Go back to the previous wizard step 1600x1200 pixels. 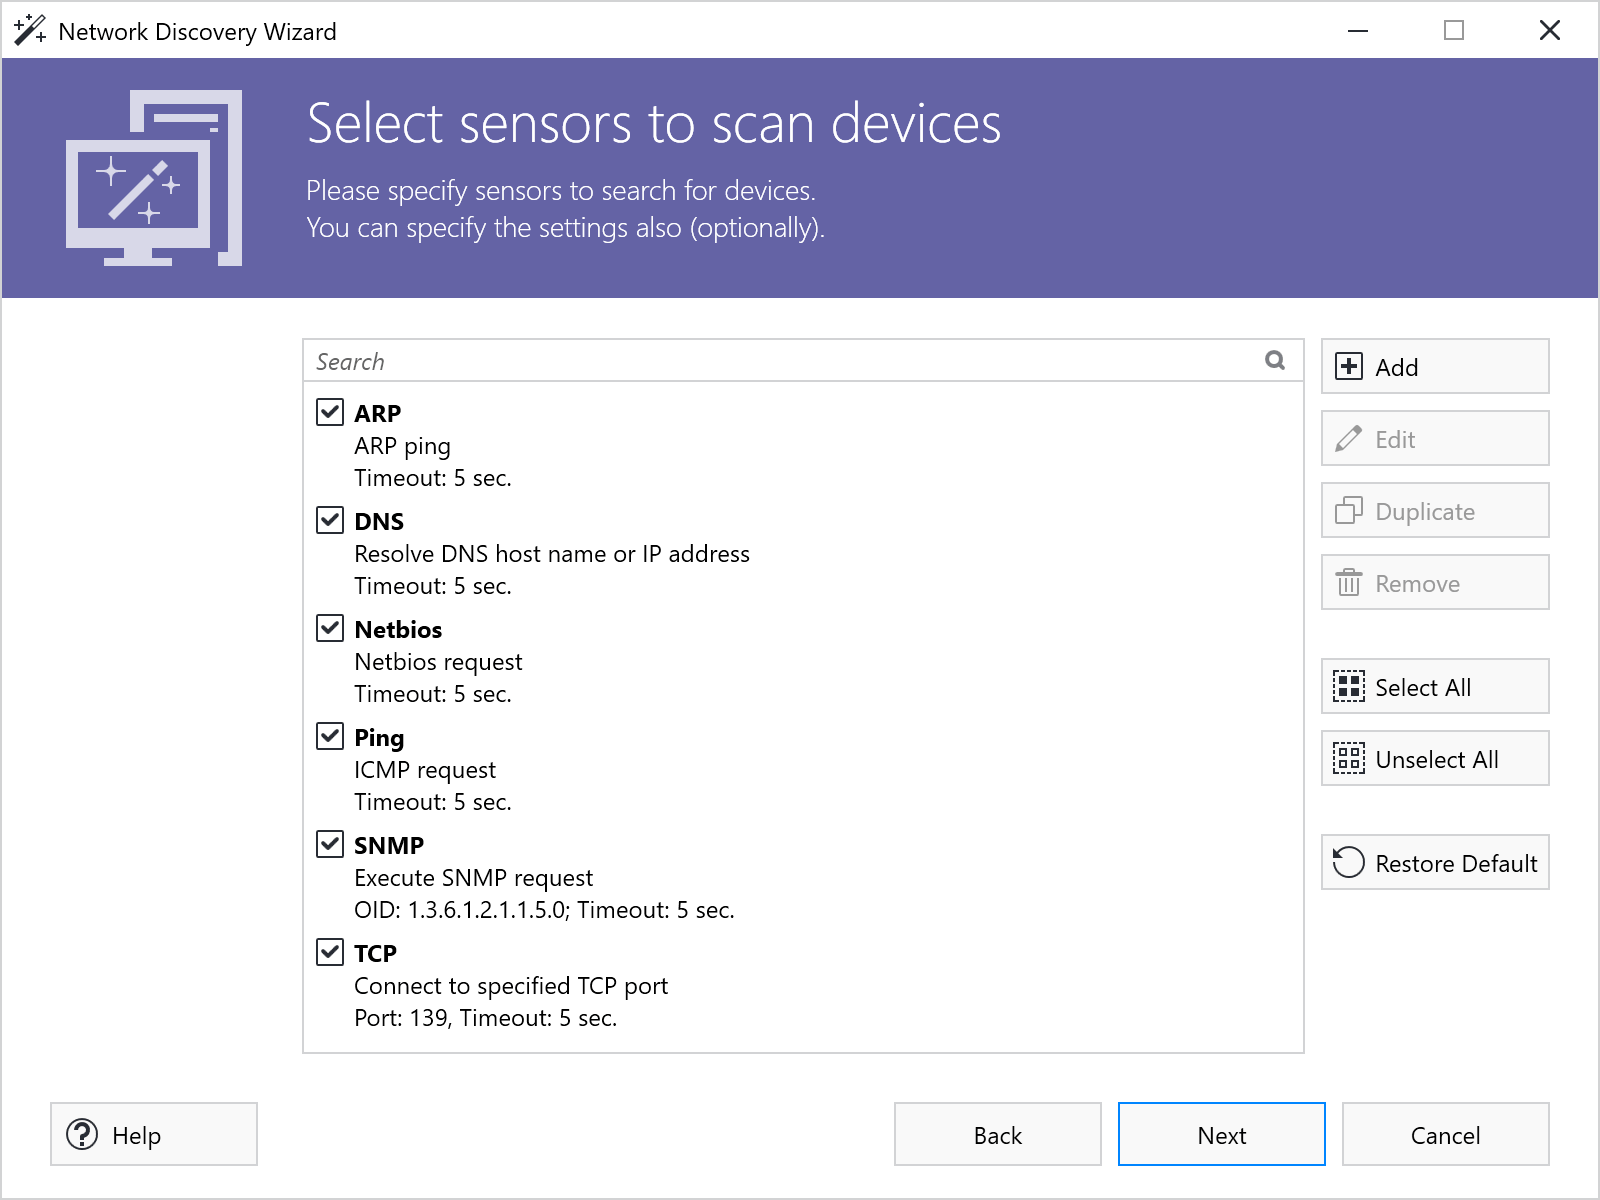997,1134
